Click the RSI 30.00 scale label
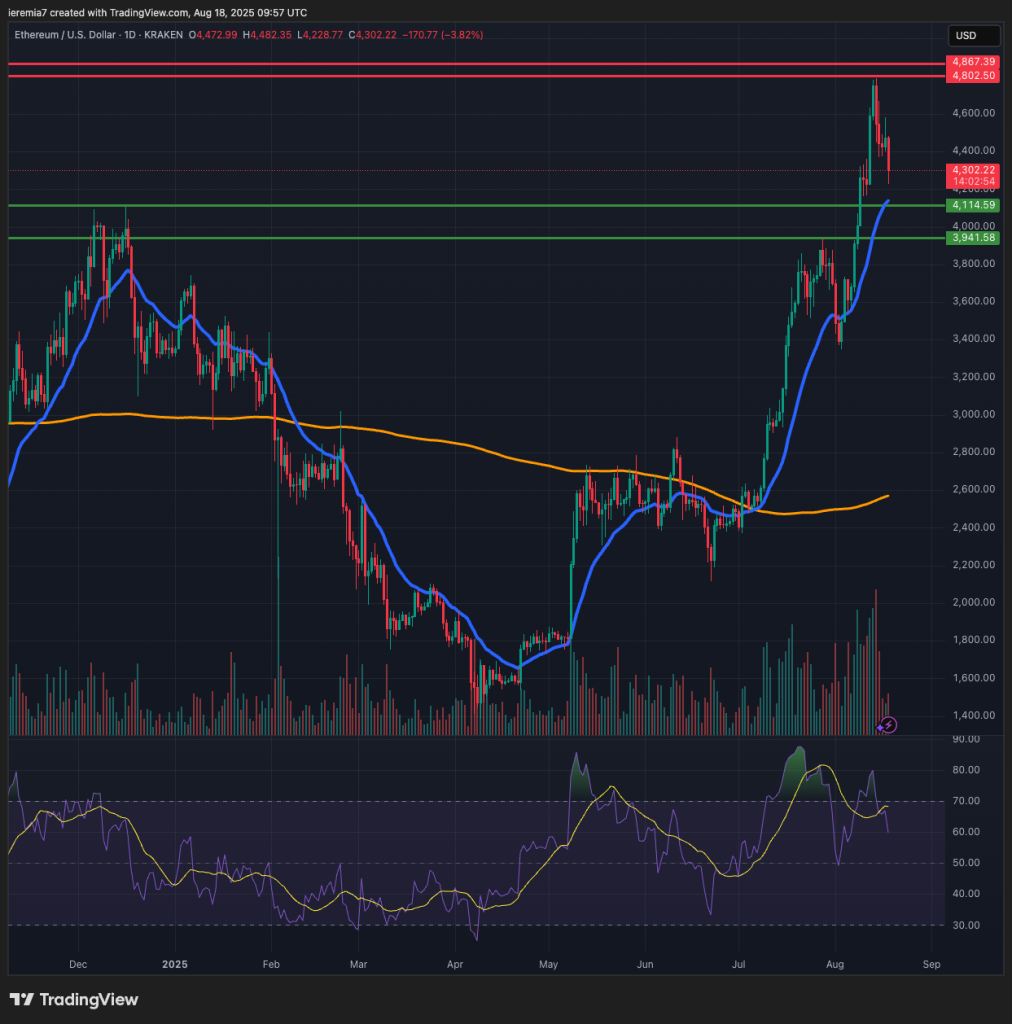The width and height of the screenshot is (1012, 1024). [x=966, y=925]
